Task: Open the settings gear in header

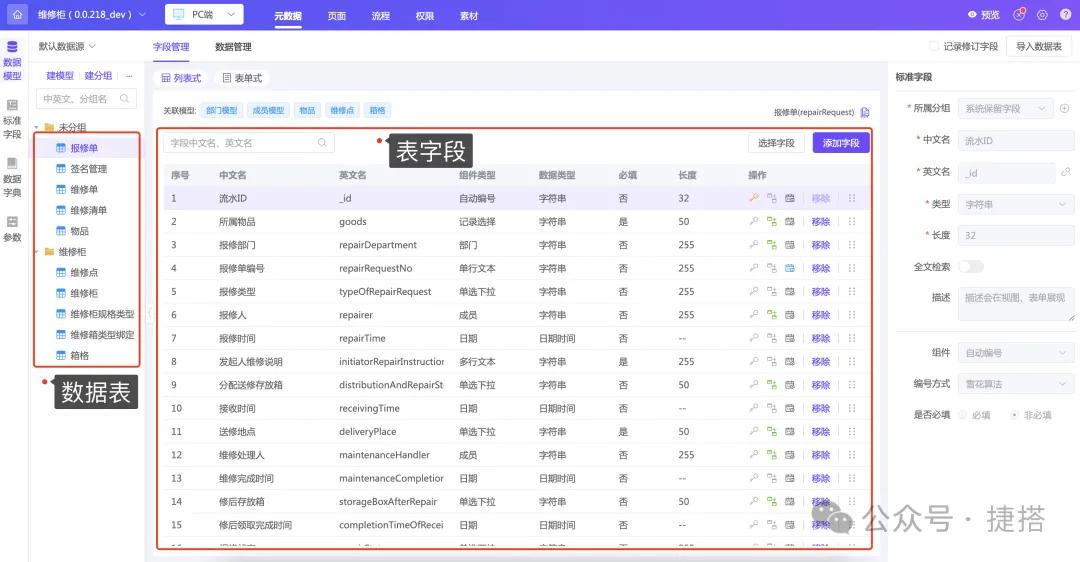Action: [x=1042, y=15]
